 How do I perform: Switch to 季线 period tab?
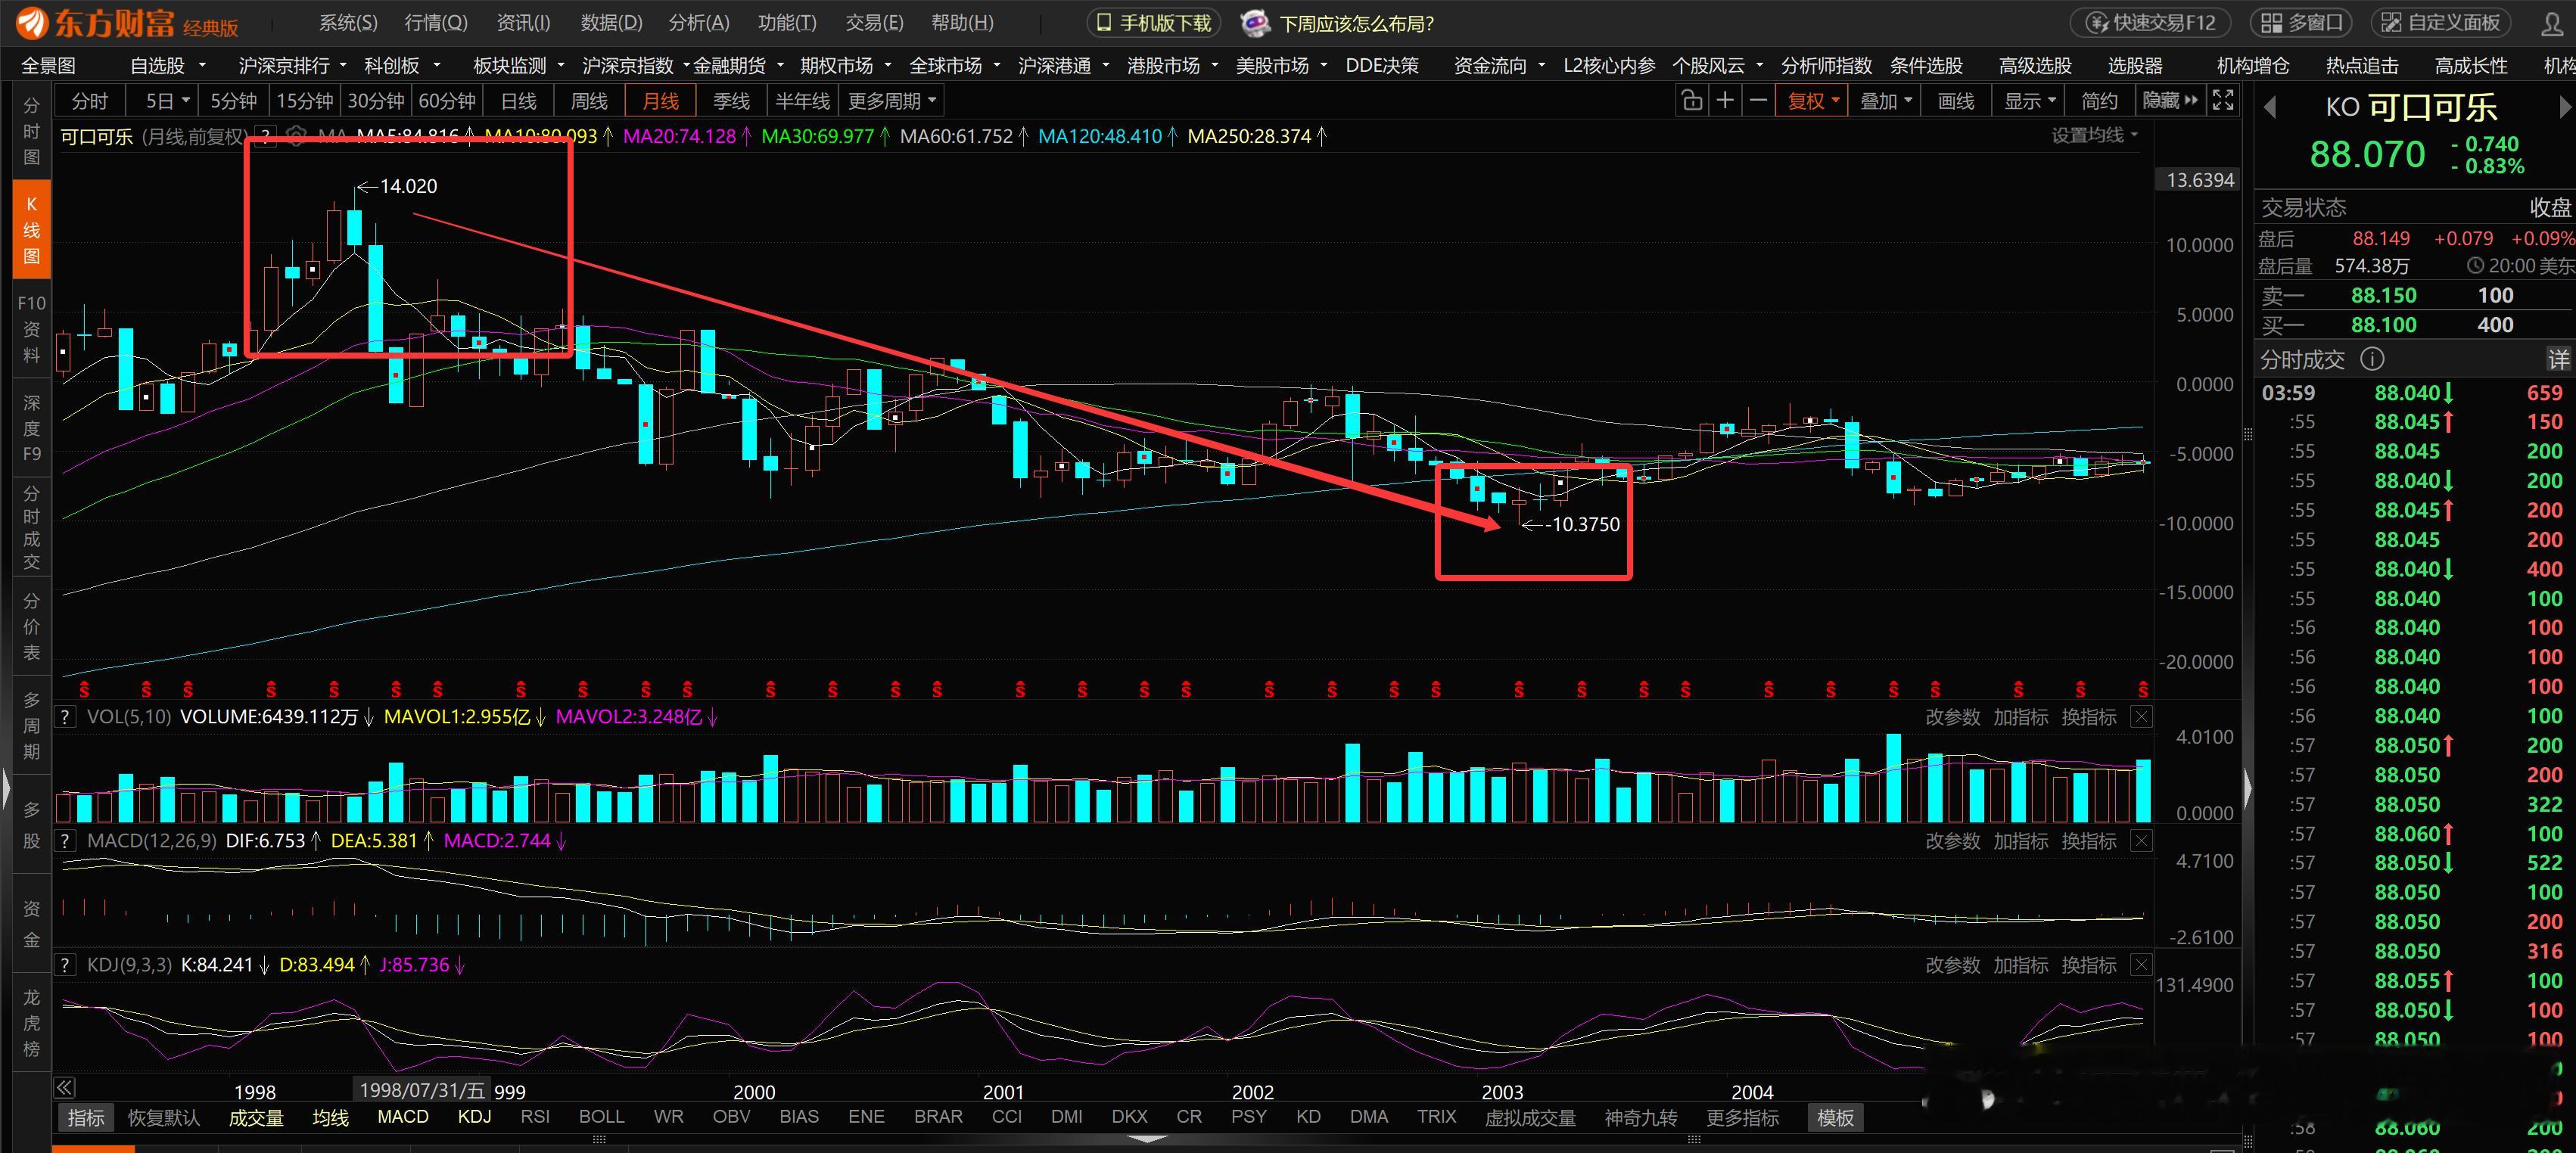pyautogui.click(x=731, y=101)
